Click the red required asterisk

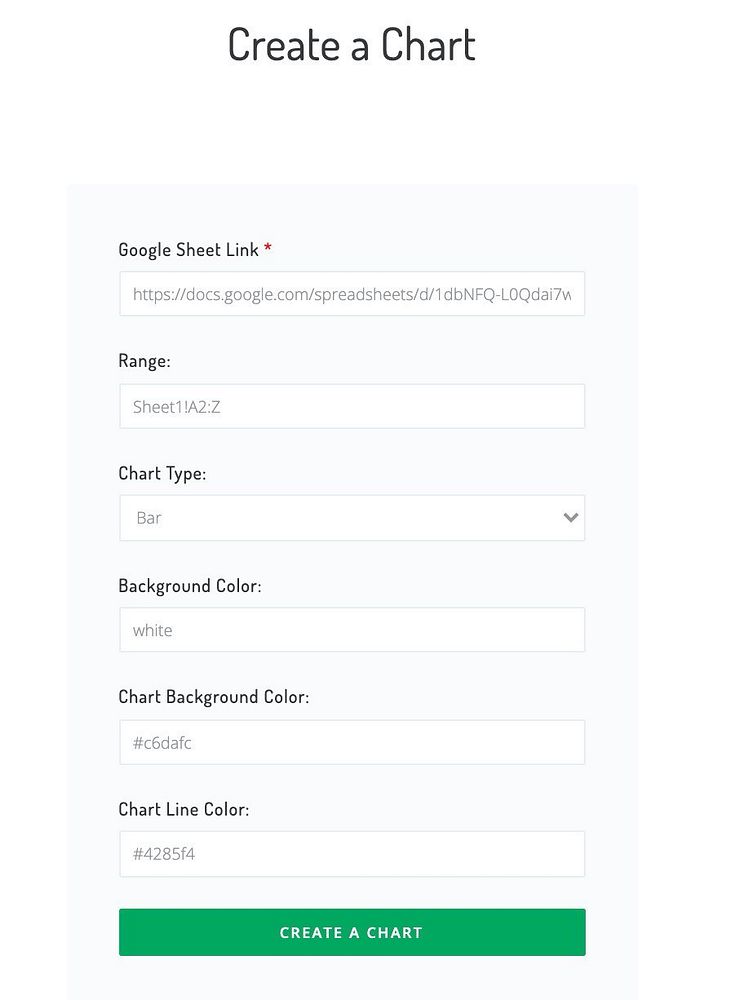pos(268,248)
